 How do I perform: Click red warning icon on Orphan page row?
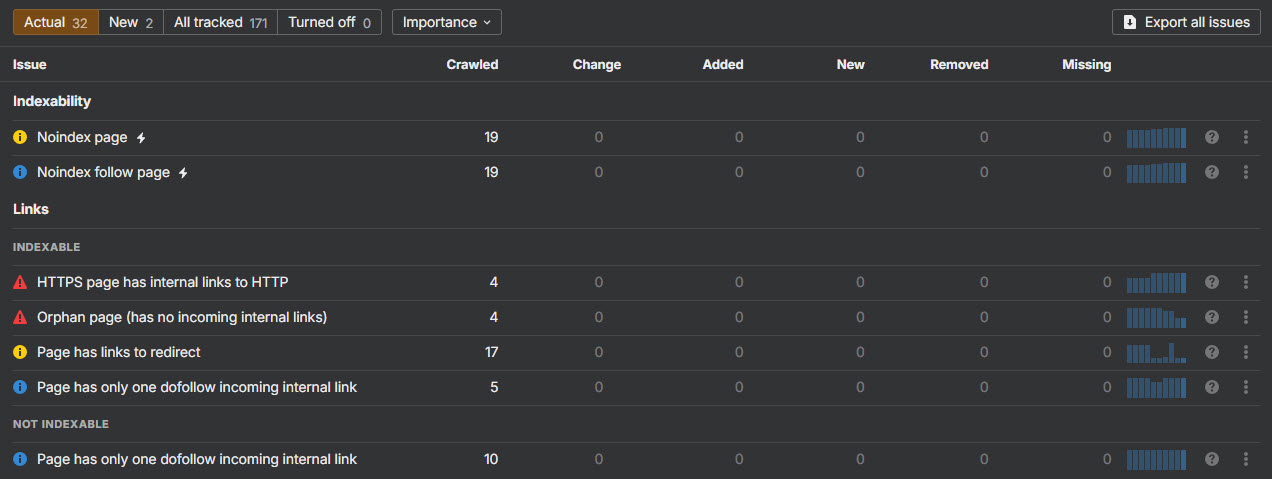(x=20, y=317)
